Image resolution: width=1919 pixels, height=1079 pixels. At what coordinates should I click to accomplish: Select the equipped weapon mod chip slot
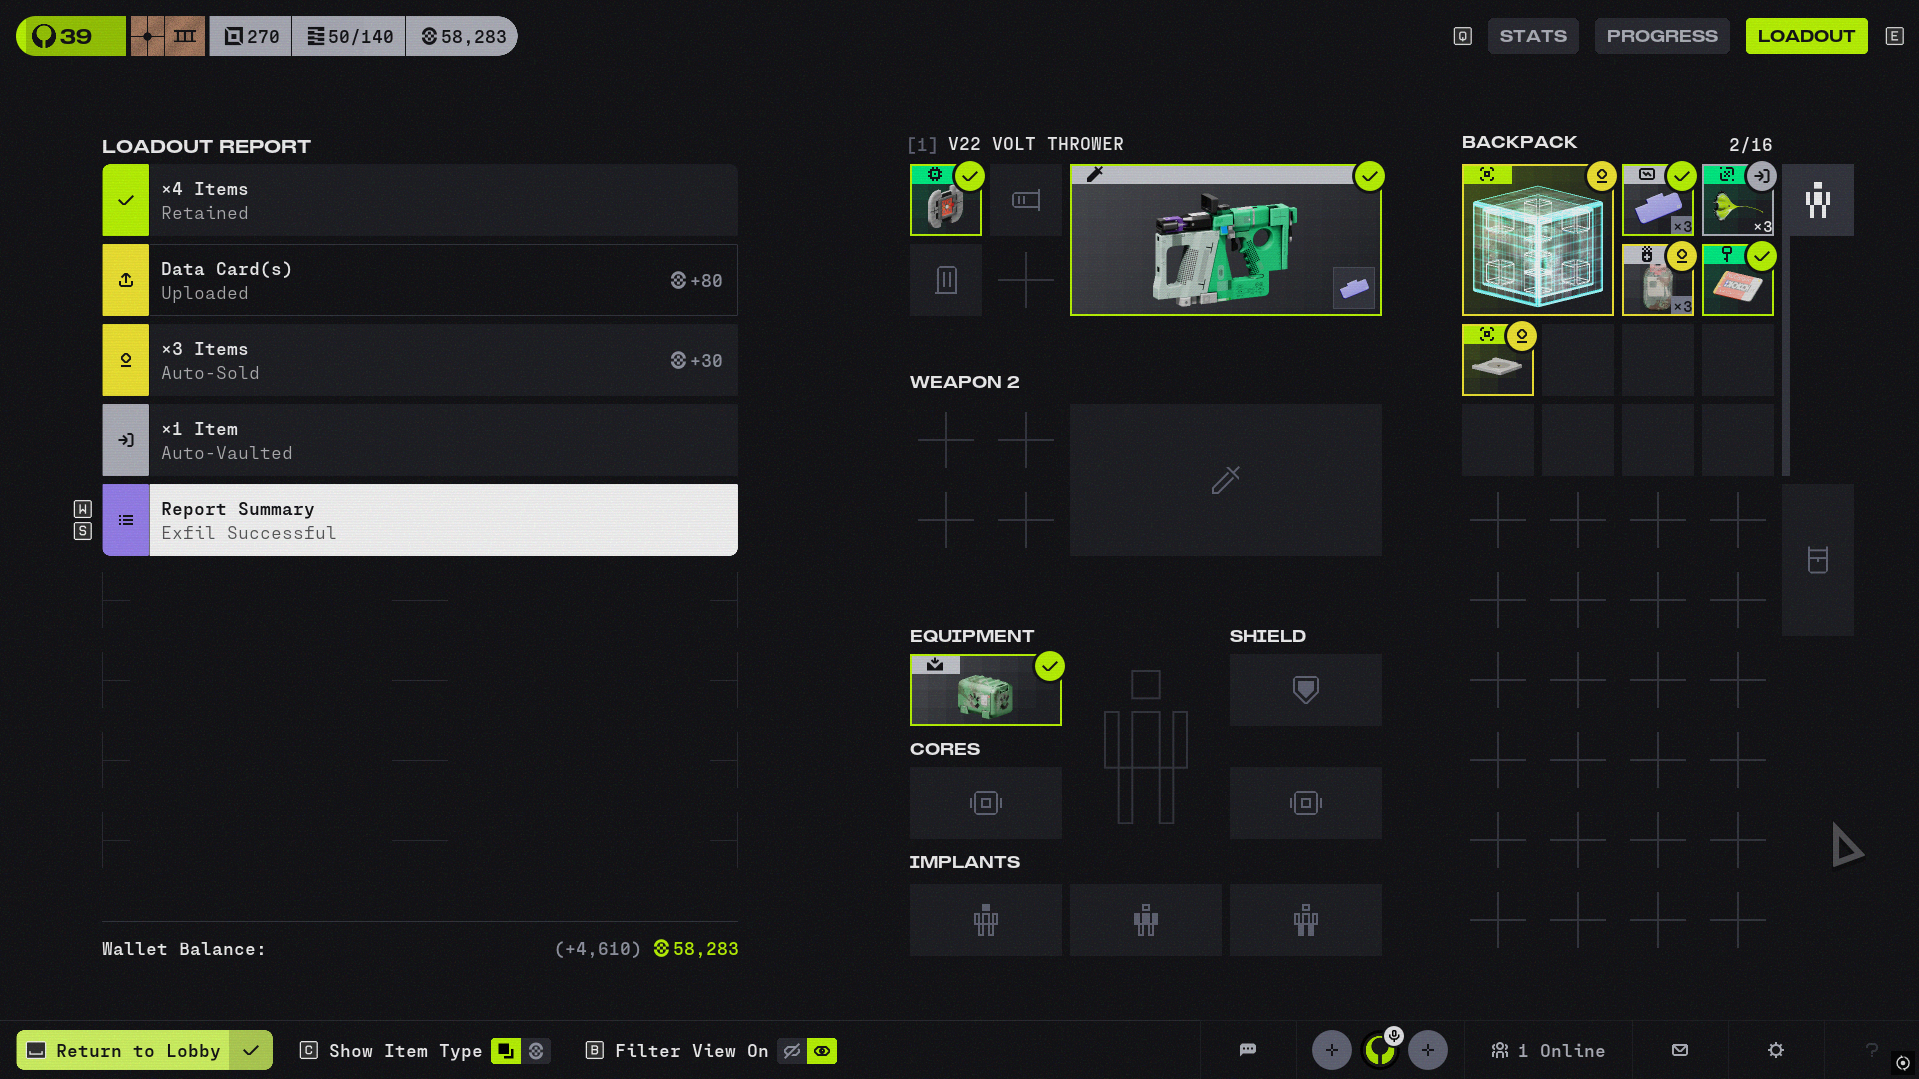click(x=946, y=200)
